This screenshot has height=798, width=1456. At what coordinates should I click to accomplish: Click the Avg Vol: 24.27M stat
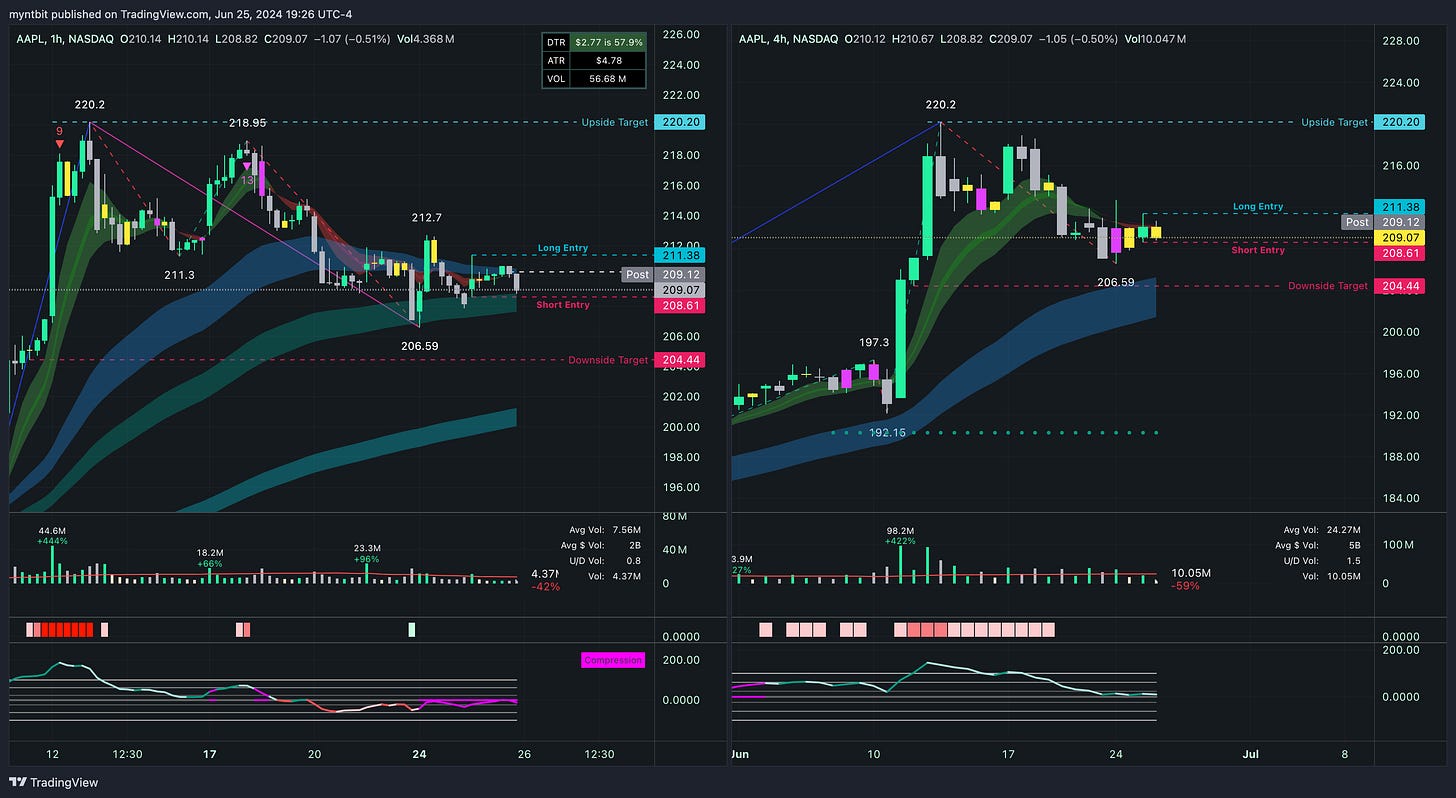(x=1323, y=530)
